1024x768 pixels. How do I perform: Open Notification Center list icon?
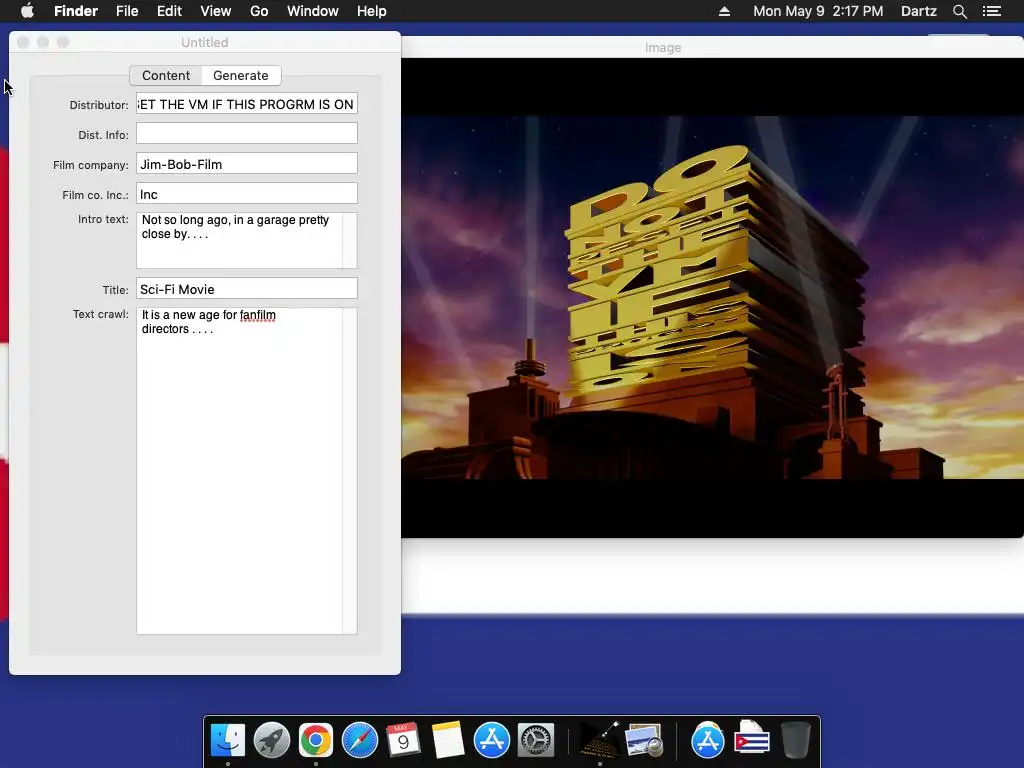[x=992, y=11]
